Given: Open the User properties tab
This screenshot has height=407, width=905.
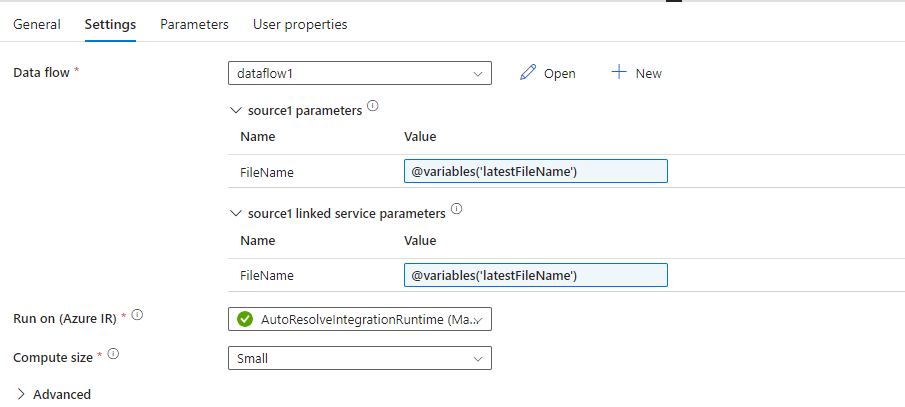Looking at the screenshot, I should [300, 24].
